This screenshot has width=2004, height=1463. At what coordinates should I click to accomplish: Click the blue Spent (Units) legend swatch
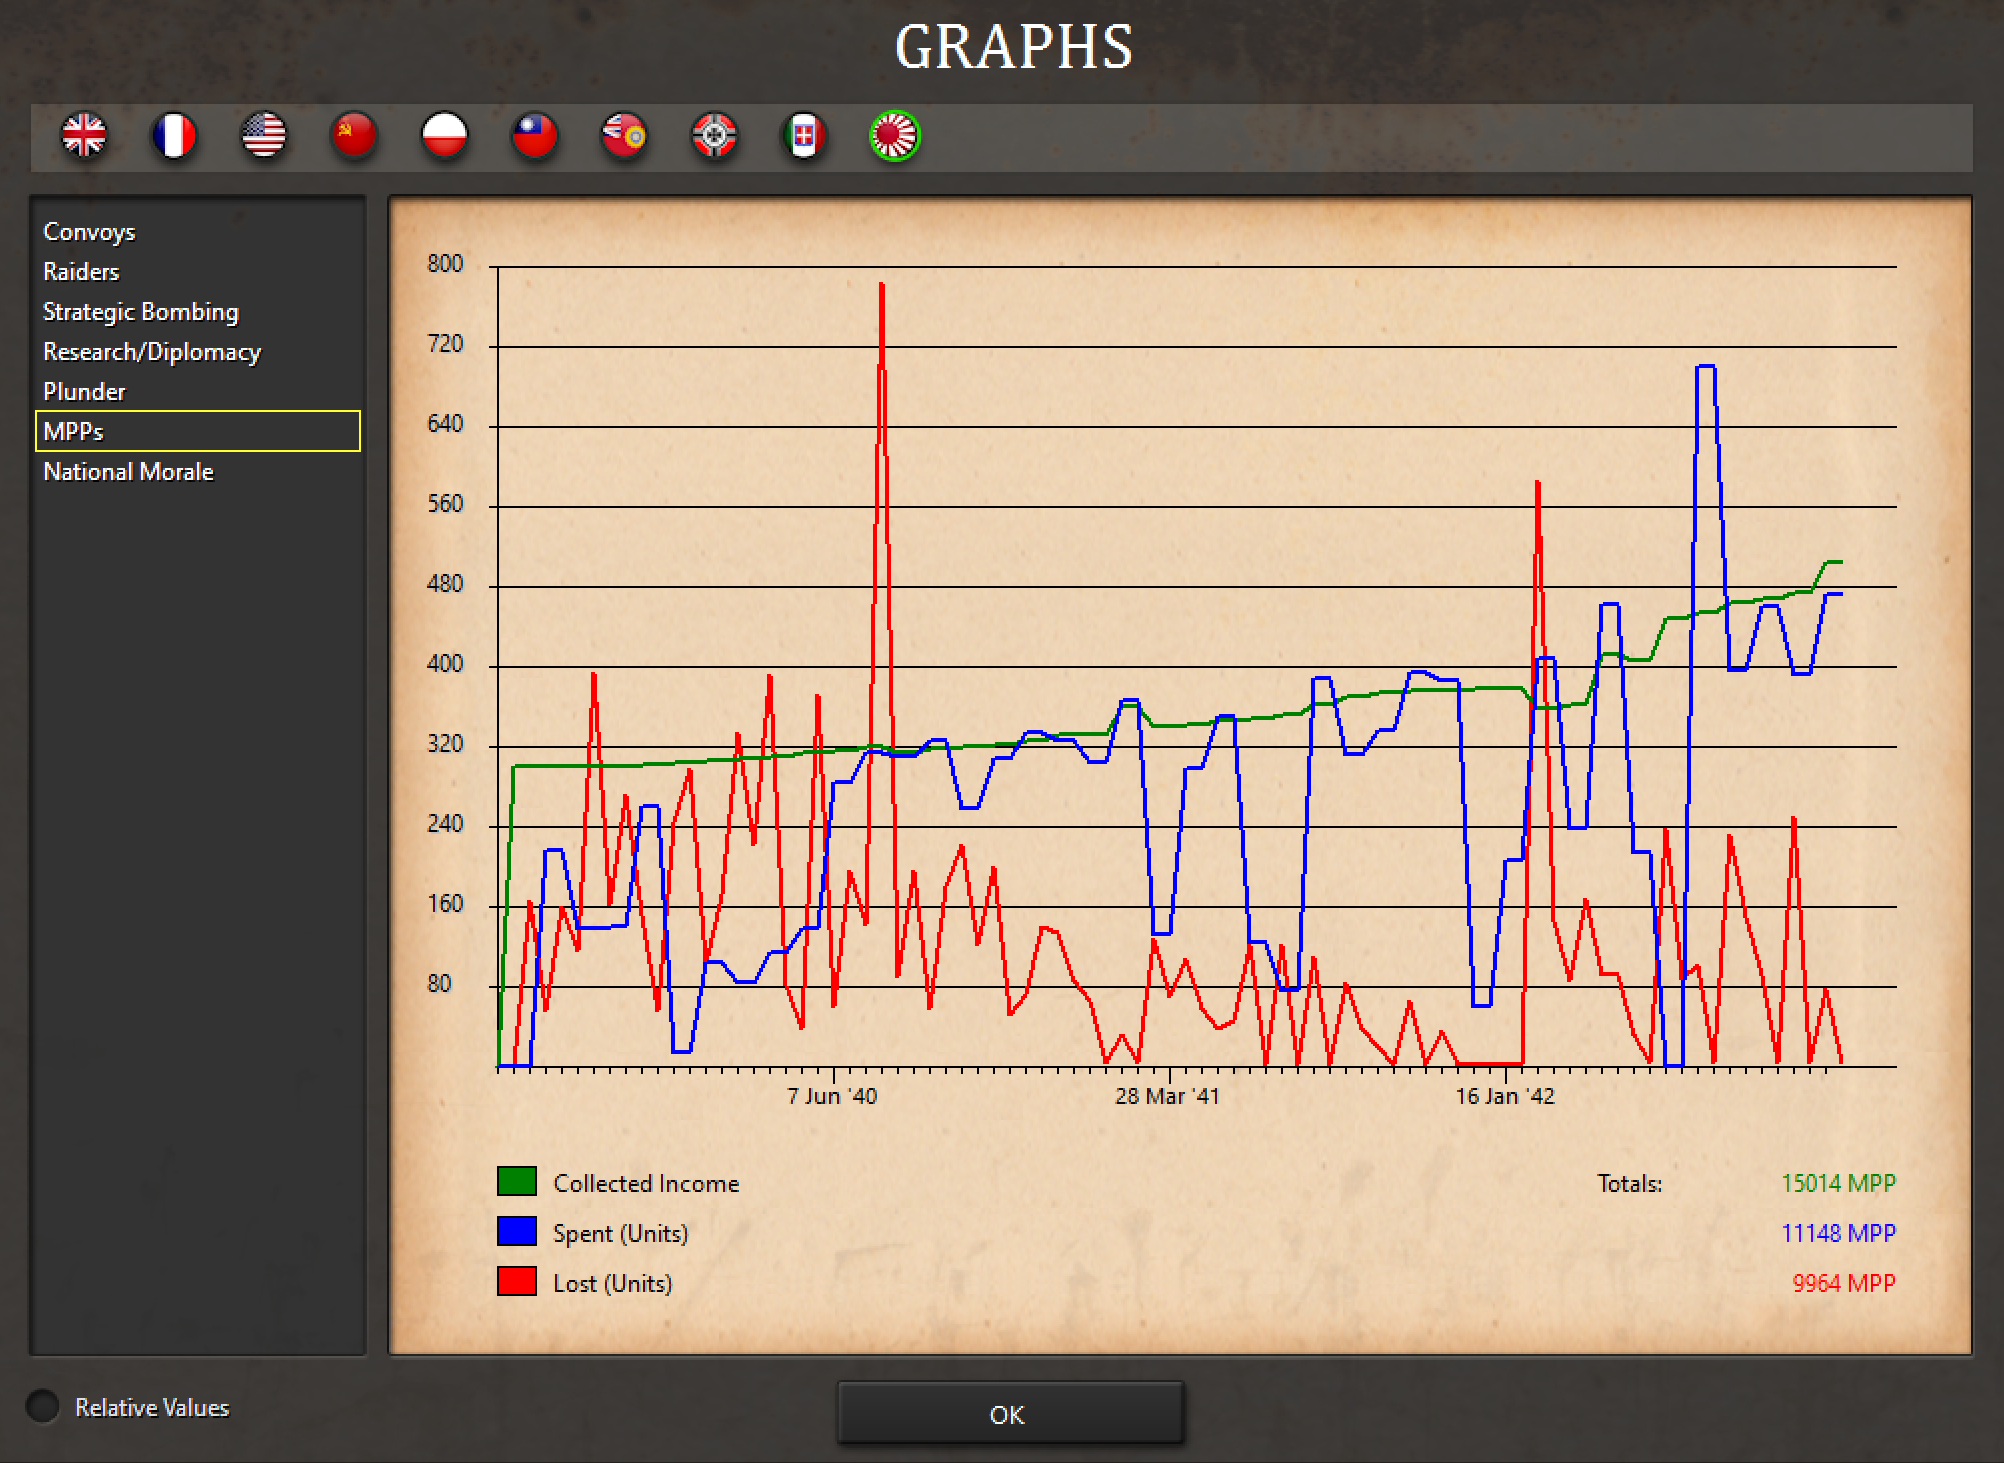pyautogui.click(x=517, y=1231)
